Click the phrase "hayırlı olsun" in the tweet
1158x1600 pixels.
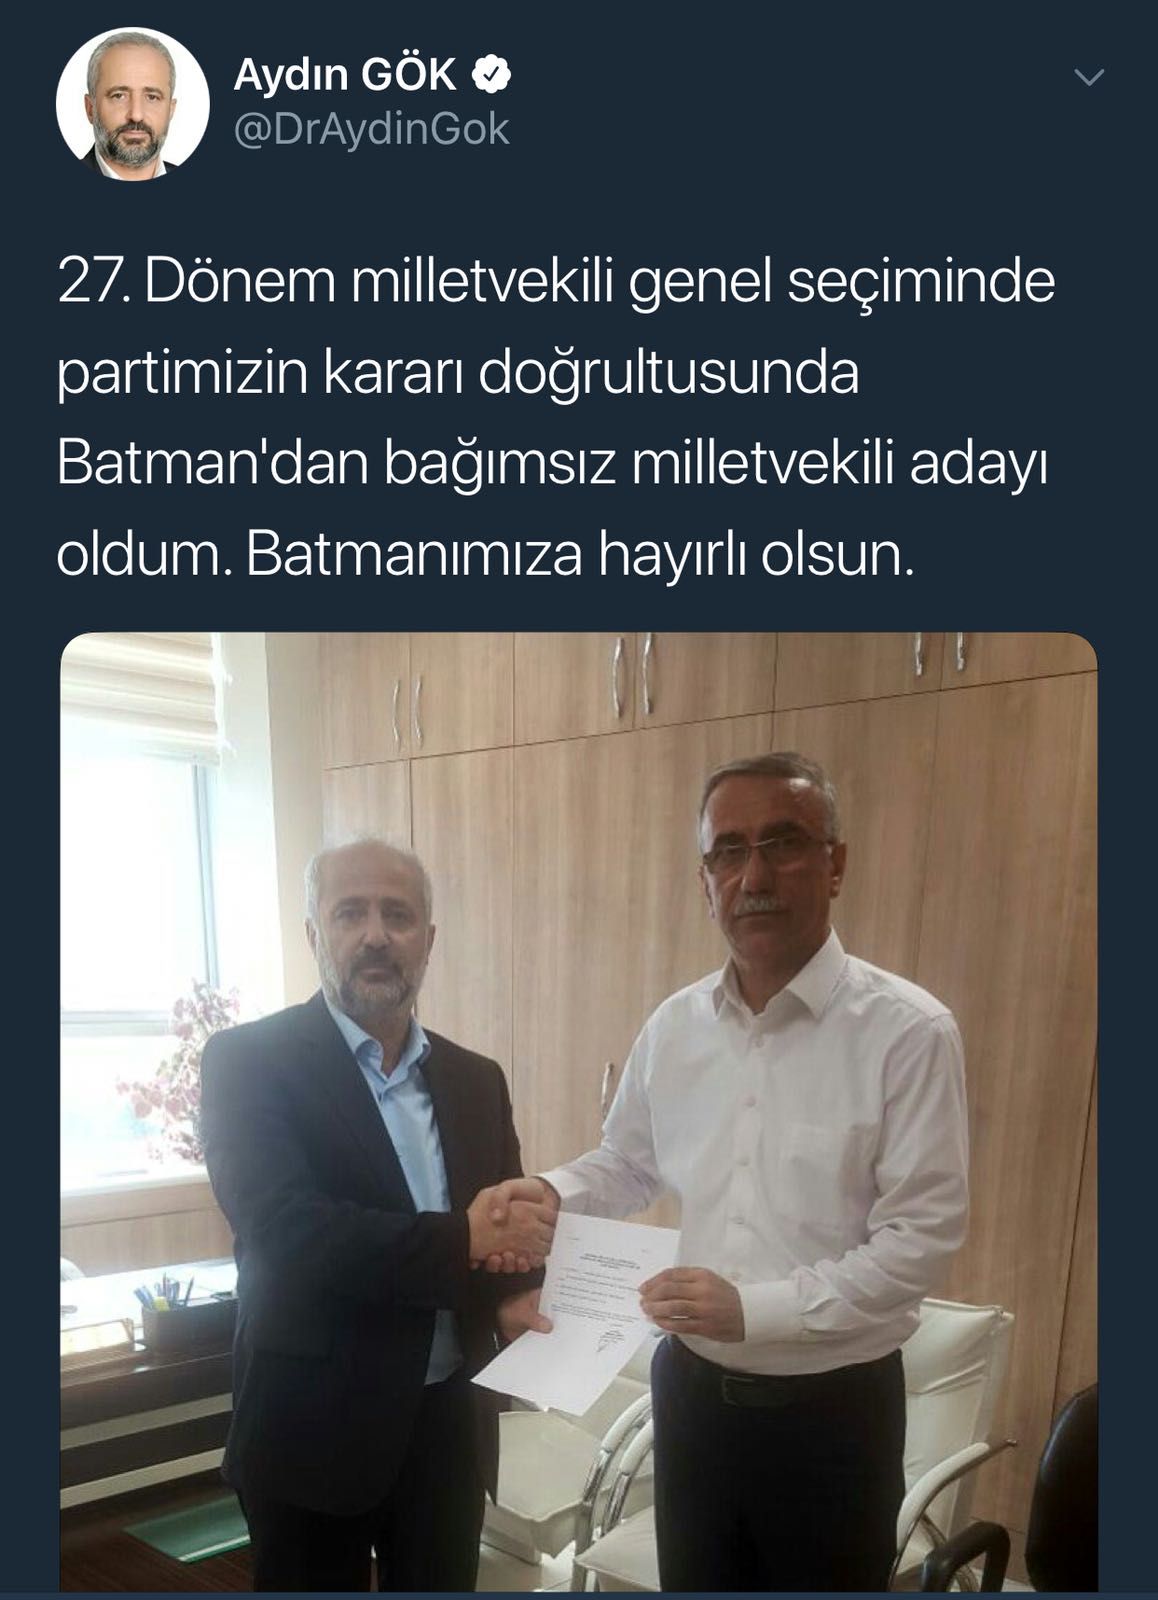pos(756,556)
